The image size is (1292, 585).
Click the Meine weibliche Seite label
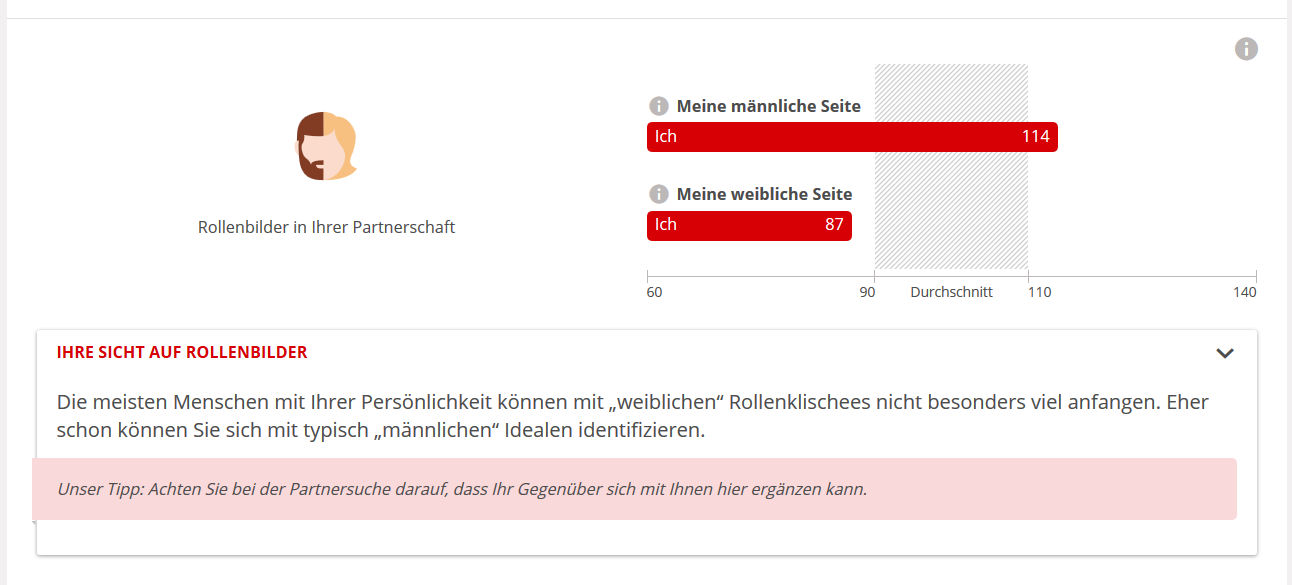point(764,194)
